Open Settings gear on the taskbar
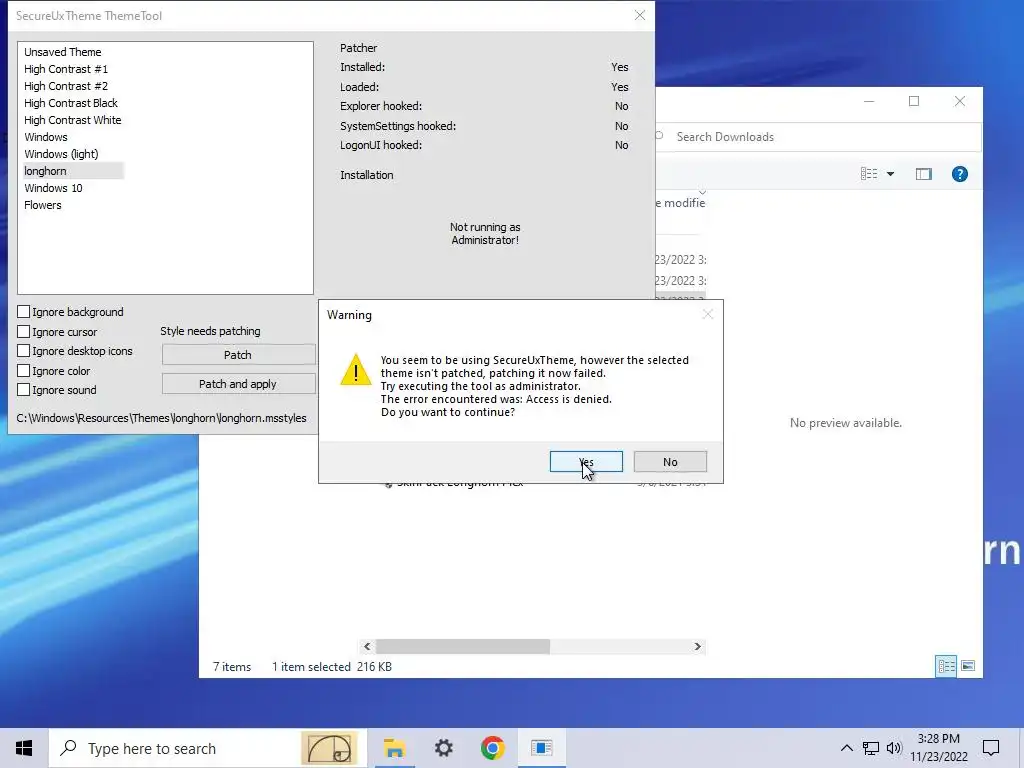 point(444,748)
